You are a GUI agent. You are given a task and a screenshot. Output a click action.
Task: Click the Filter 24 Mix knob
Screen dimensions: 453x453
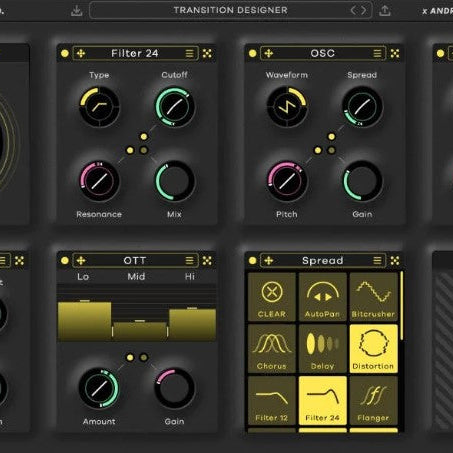(x=174, y=181)
